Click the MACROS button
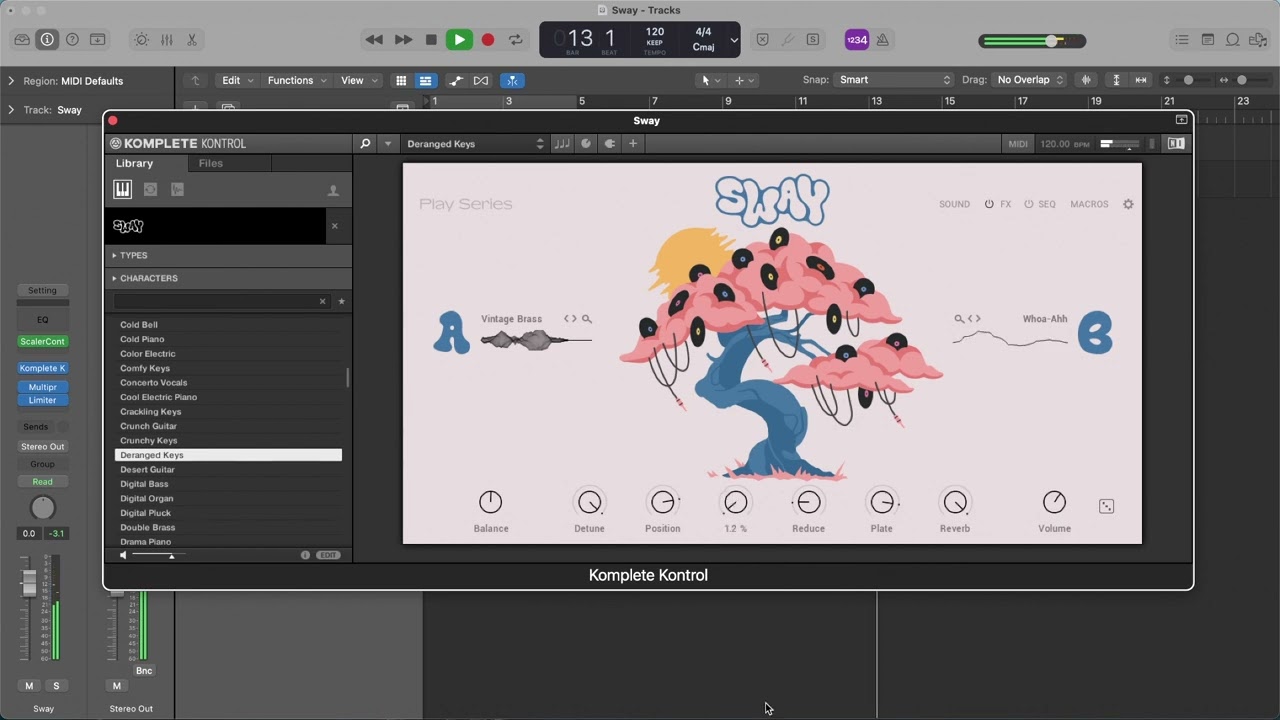Viewport: 1280px width, 720px height. click(1089, 204)
